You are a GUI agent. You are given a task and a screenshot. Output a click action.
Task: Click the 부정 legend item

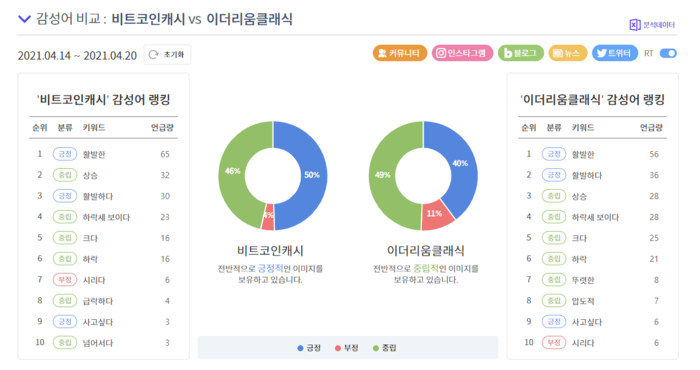click(346, 348)
